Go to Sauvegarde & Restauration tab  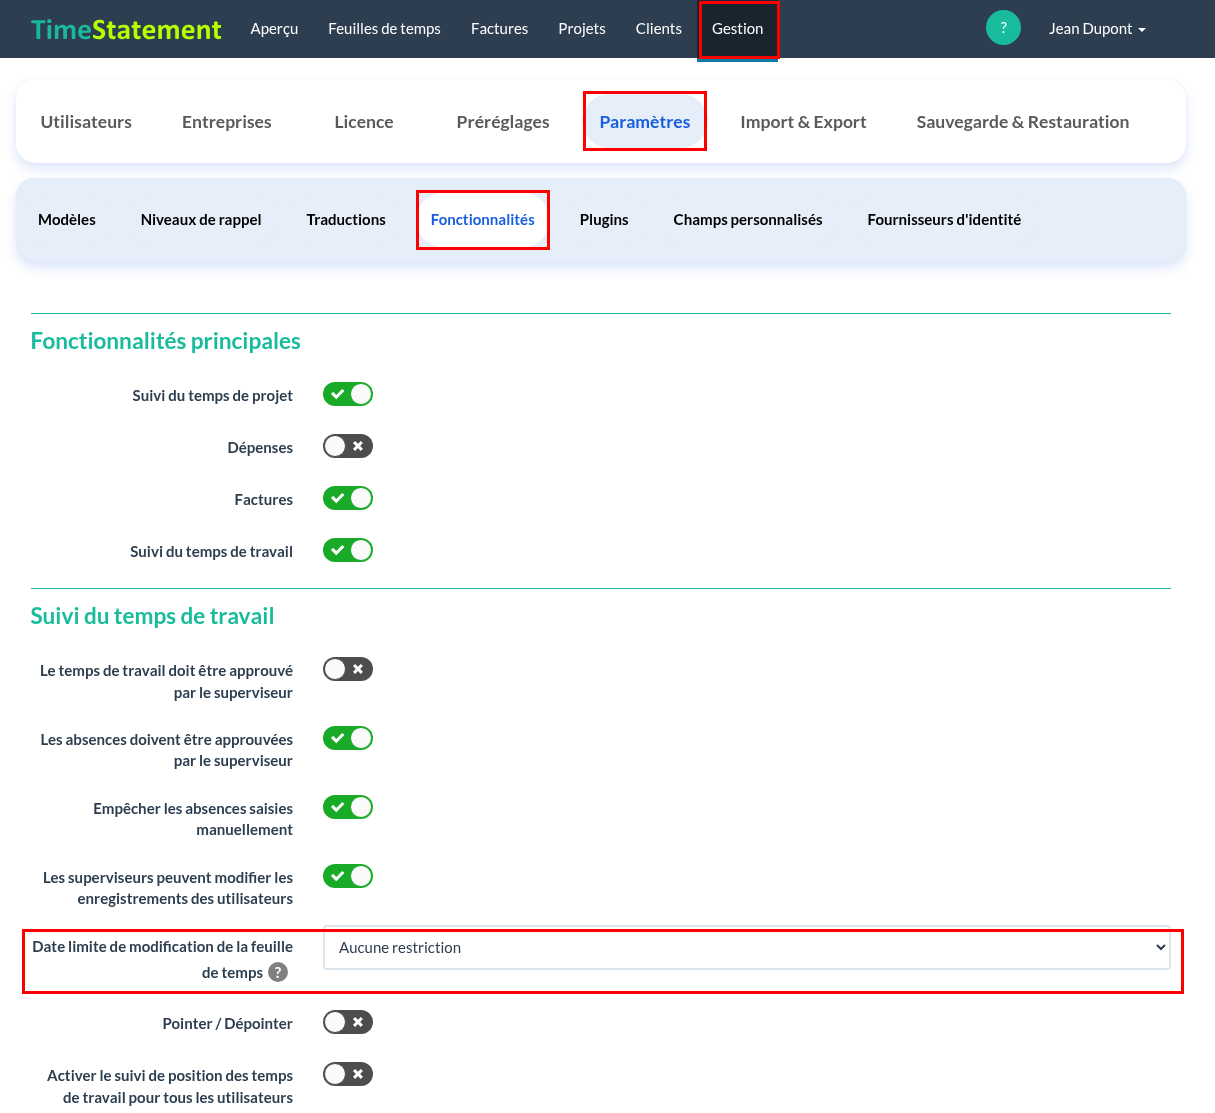tap(1023, 122)
